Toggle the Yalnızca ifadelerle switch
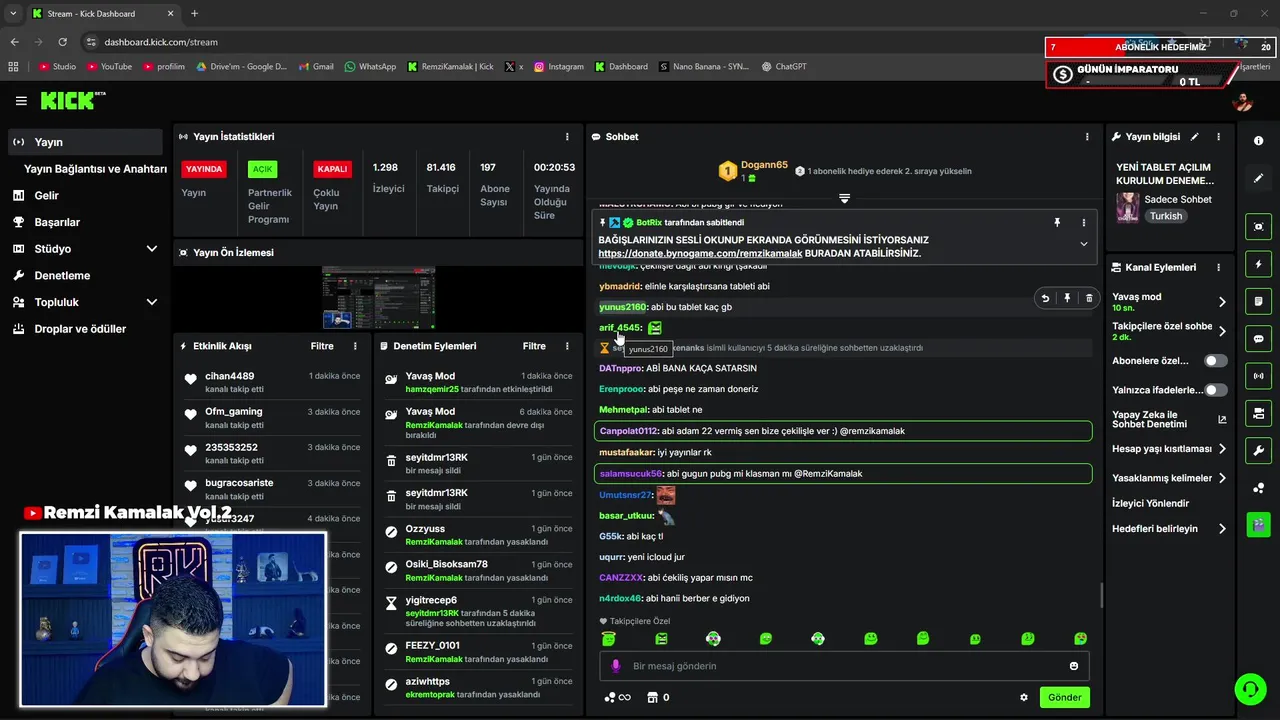This screenshot has width=1280, height=720. click(x=1215, y=390)
